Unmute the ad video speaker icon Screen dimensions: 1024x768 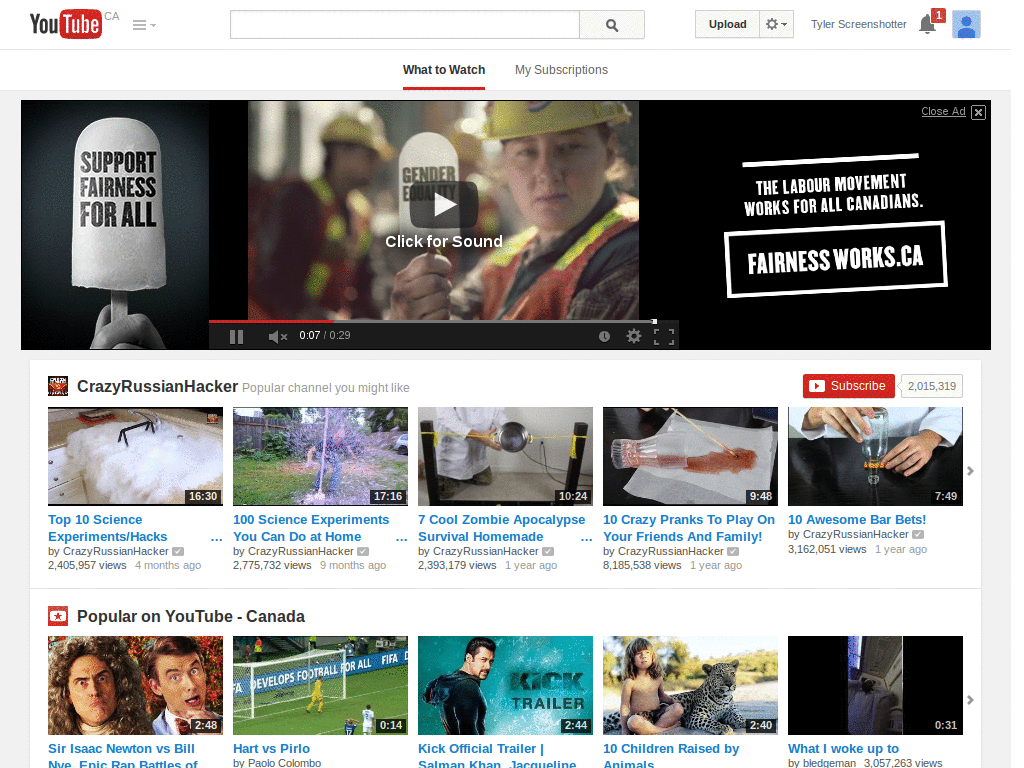pyautogui.click(x=278, y=336)
